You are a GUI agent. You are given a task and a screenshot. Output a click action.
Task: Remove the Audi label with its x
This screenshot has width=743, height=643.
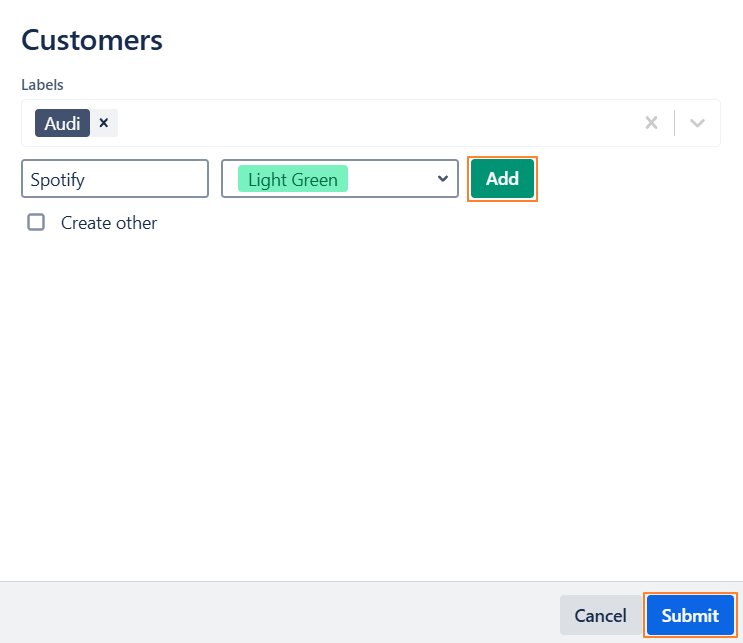coord(104,123)
